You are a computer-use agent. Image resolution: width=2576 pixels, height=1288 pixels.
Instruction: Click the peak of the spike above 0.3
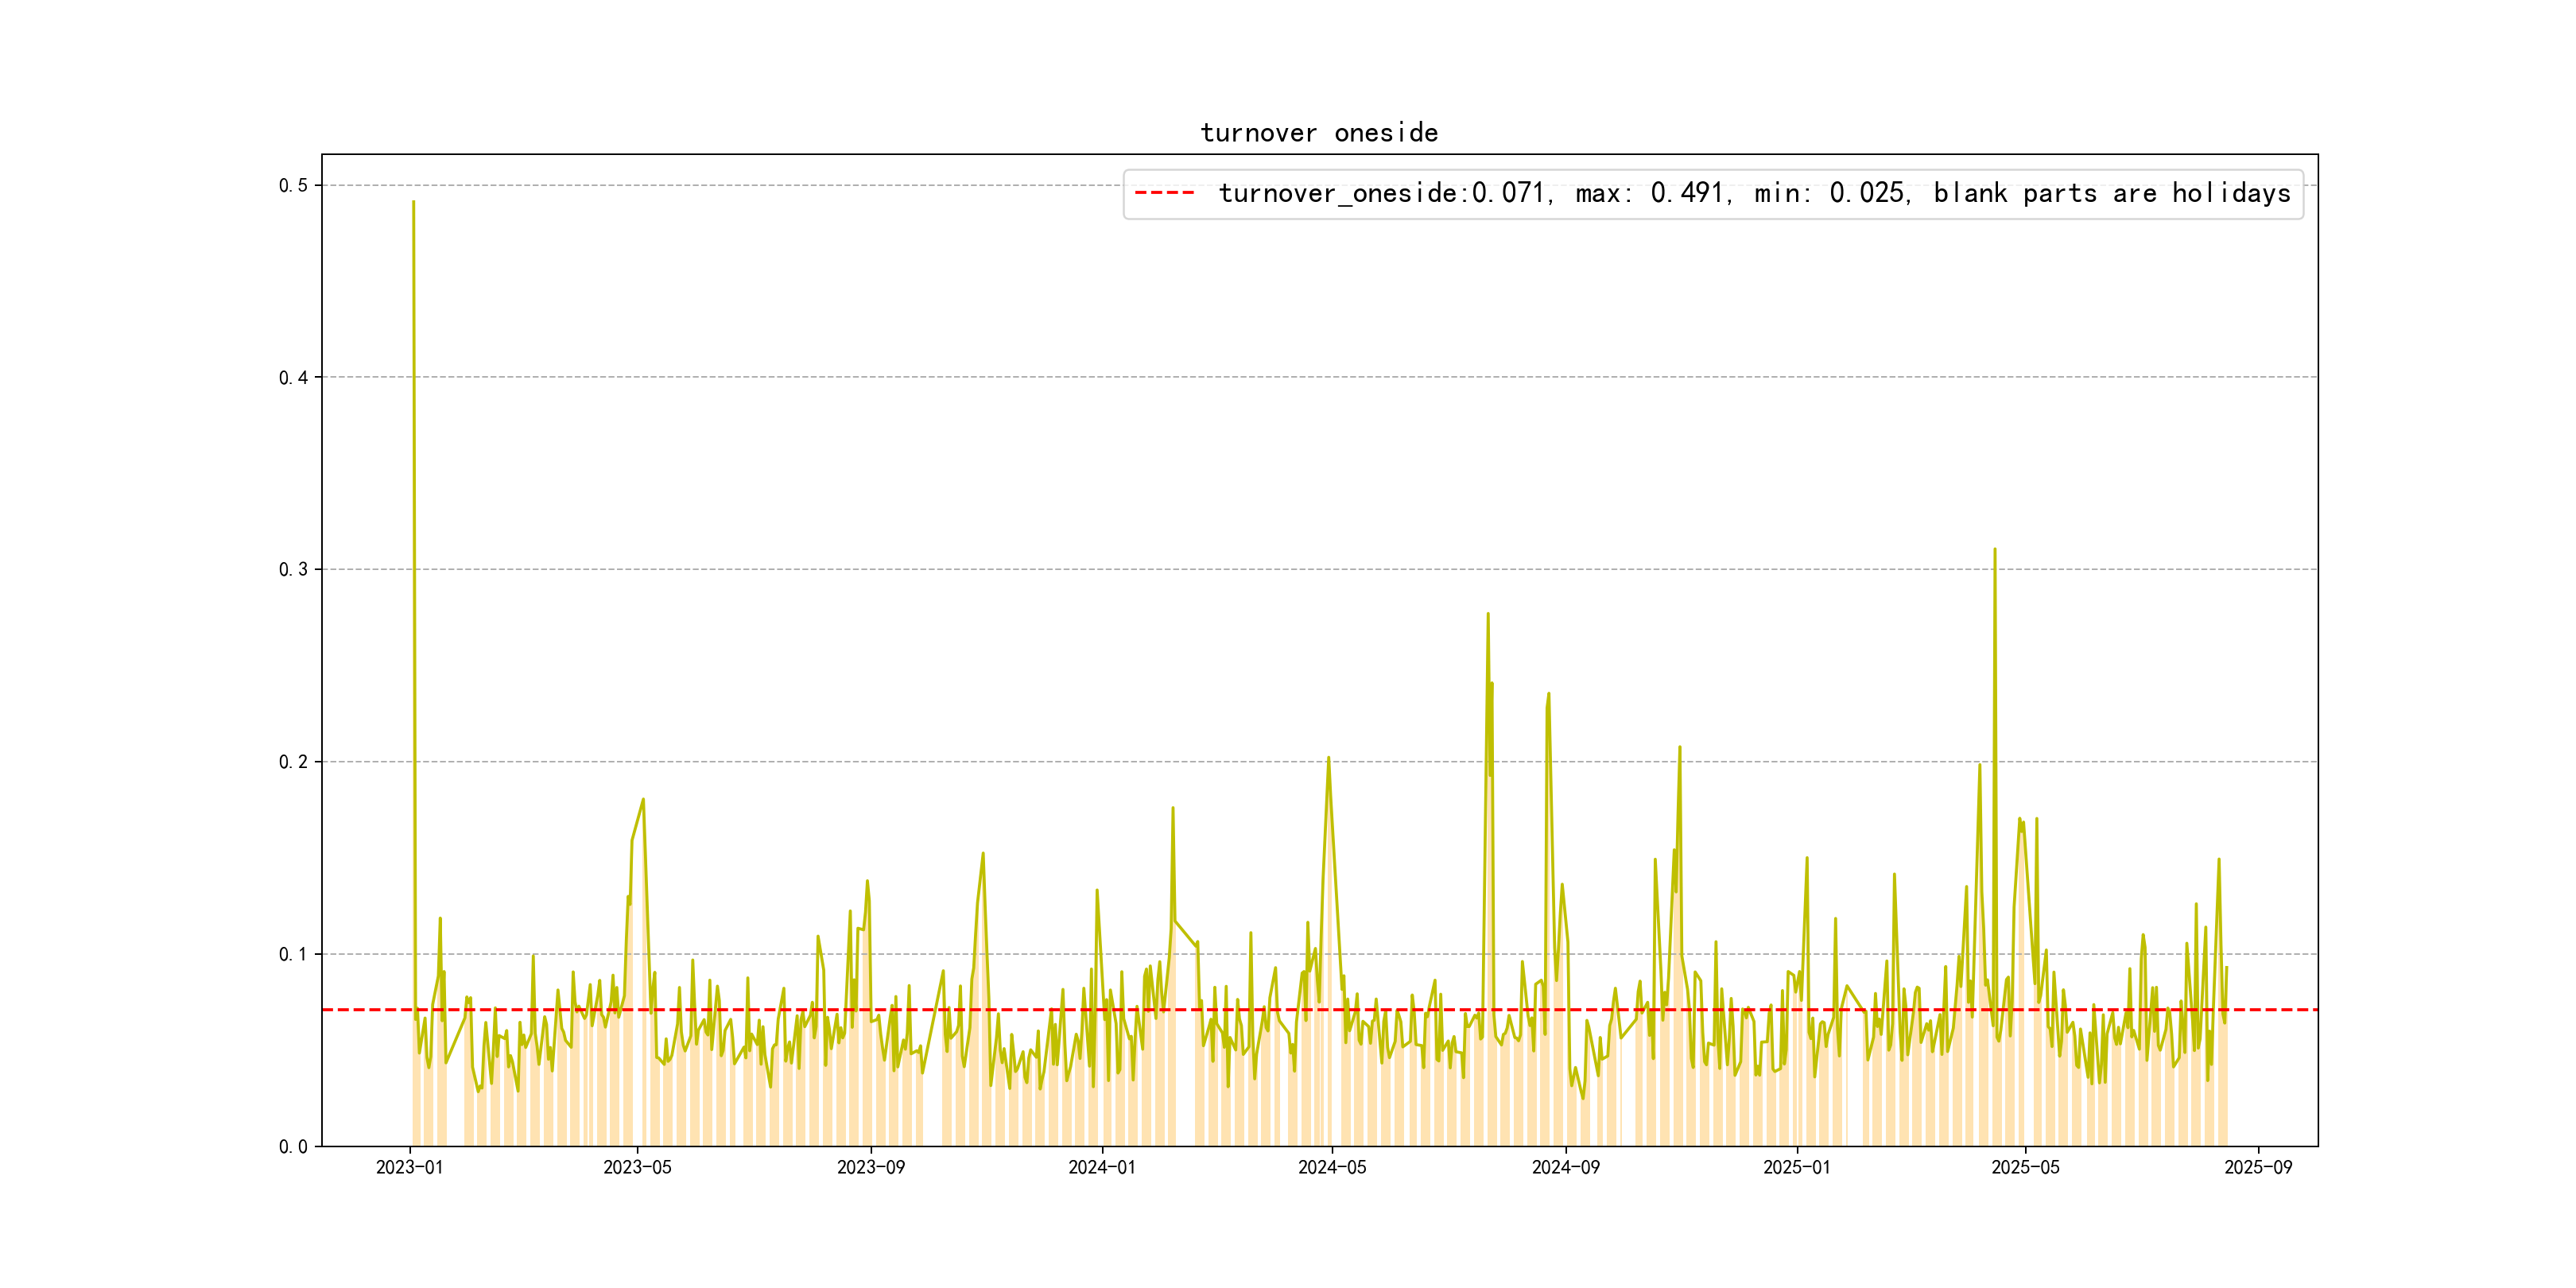(1994, 550)
